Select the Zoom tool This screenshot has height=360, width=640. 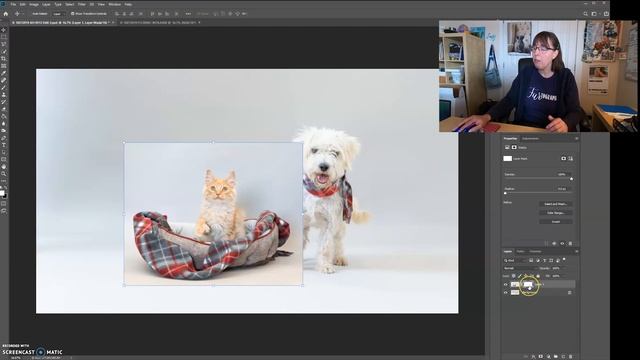pyautogui.click(x=4, y=174)
